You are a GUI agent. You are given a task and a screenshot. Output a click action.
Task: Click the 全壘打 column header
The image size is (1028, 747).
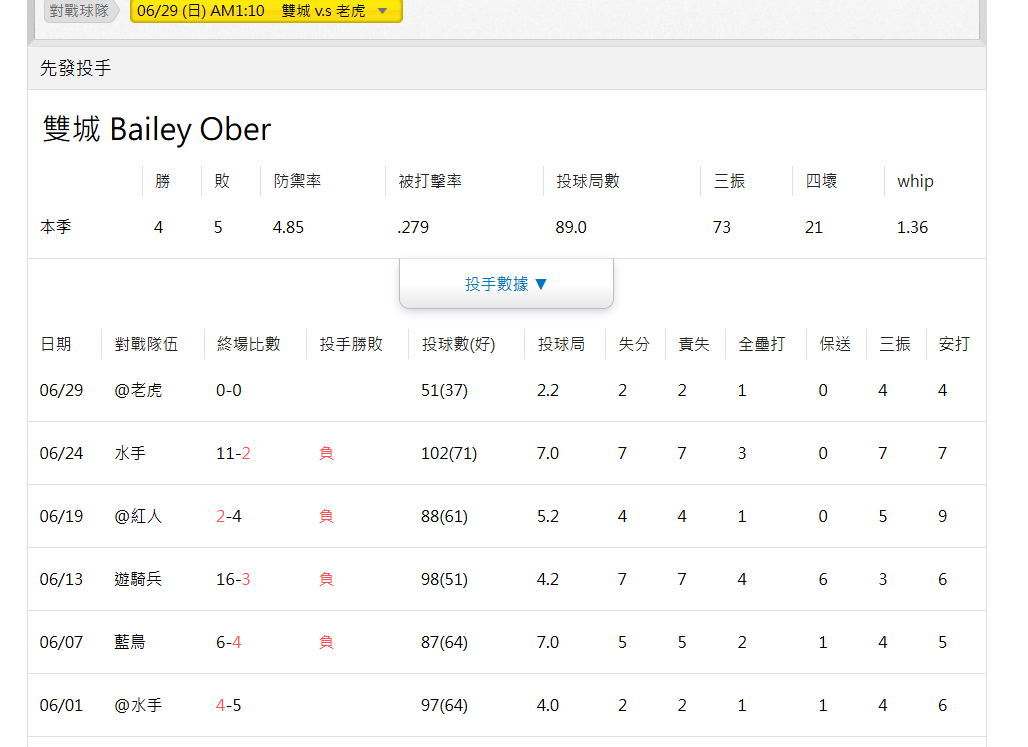[762, 344]
